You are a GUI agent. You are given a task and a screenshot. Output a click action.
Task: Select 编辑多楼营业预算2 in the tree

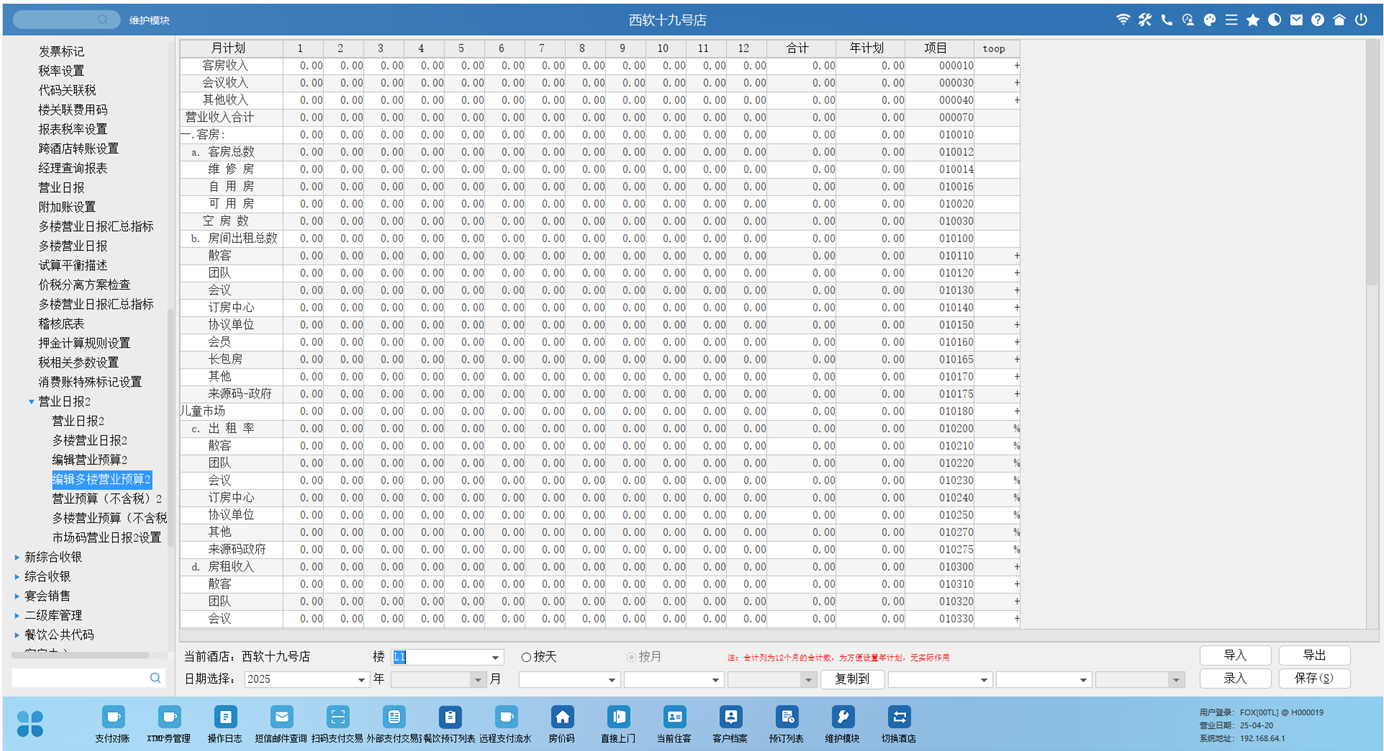tap(102, 479)
